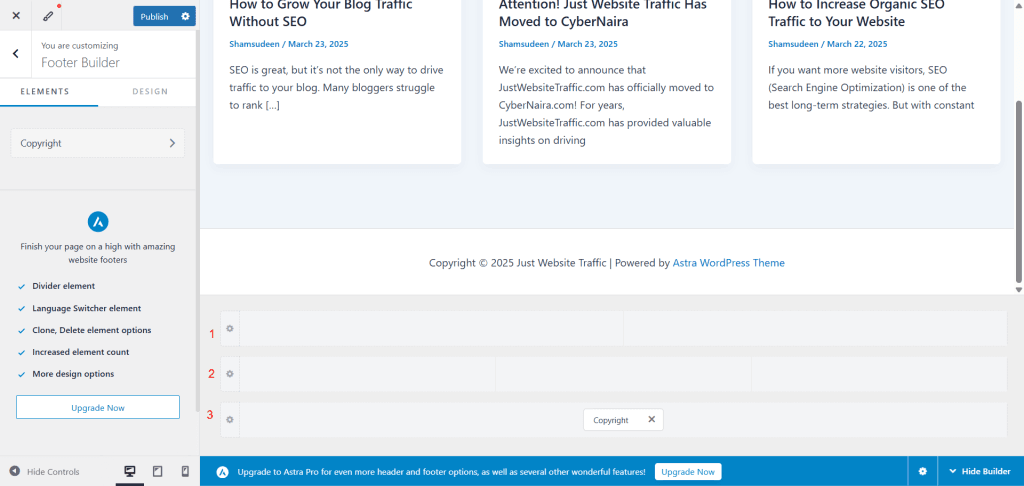
Task: Open settings gear for footer row 3
Action: [x=229, y=419]
